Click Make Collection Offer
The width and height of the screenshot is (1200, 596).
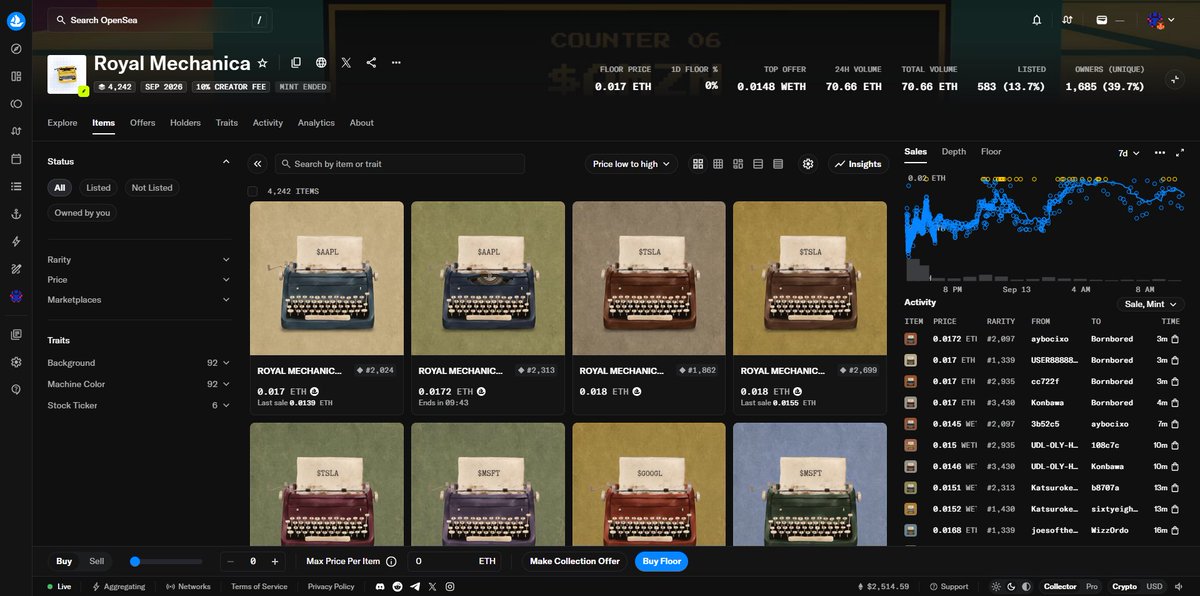pyautogui.click(x=575, y=562)
